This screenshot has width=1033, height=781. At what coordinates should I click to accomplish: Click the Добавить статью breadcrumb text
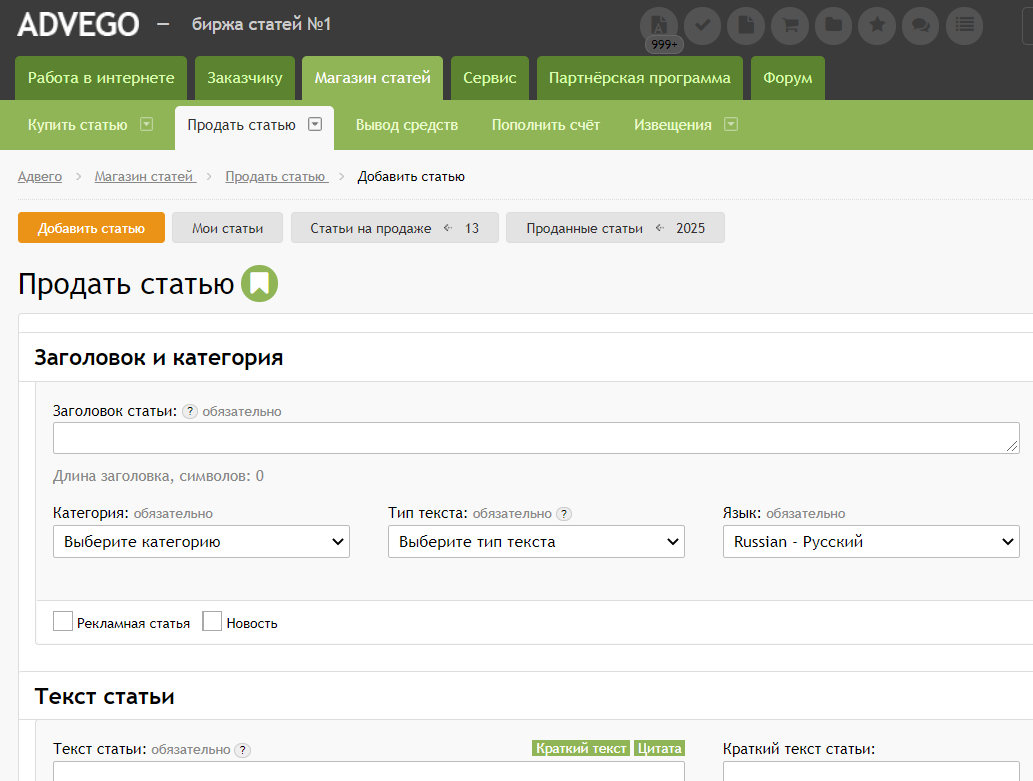411,177
